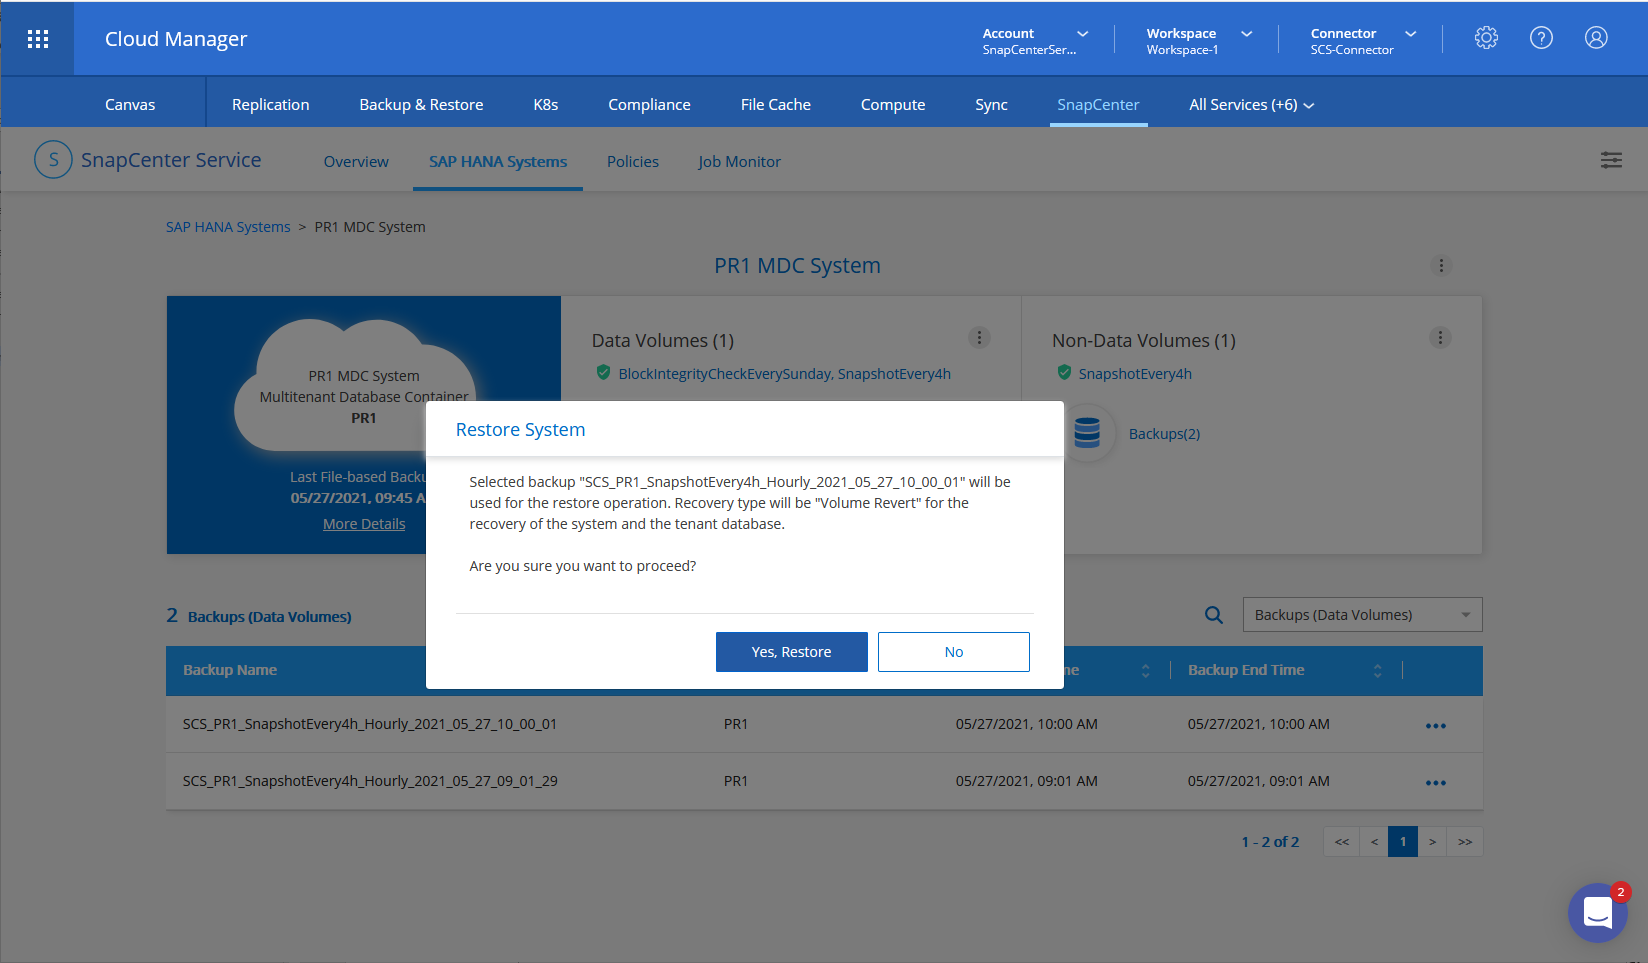Open the filter settings sliders icon
The image size is (1648, 963).
1611,160
